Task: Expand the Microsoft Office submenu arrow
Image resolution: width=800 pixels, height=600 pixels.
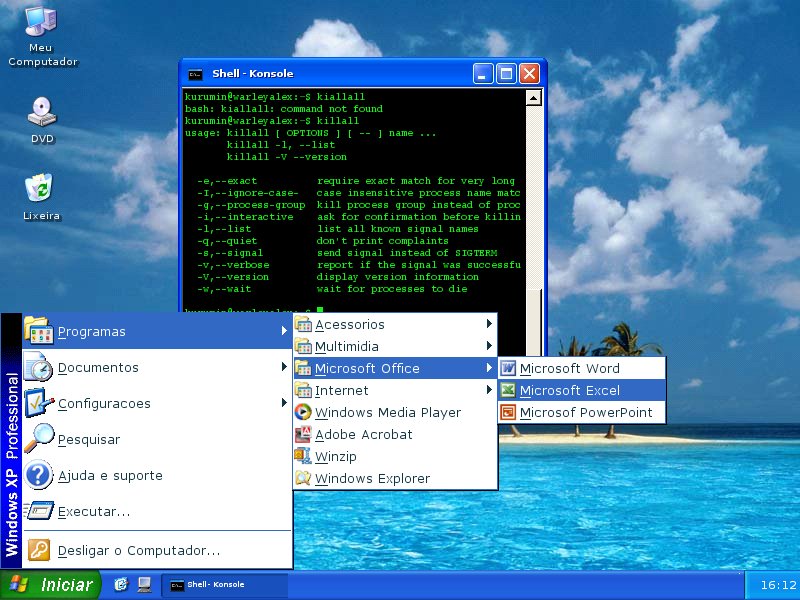Action: tap(489, 367)
